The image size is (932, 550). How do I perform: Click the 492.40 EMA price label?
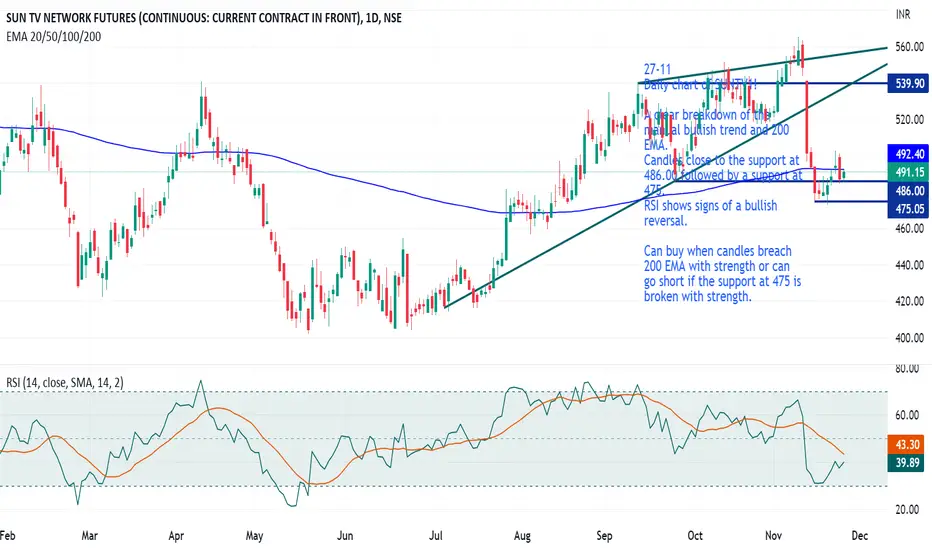908,154
